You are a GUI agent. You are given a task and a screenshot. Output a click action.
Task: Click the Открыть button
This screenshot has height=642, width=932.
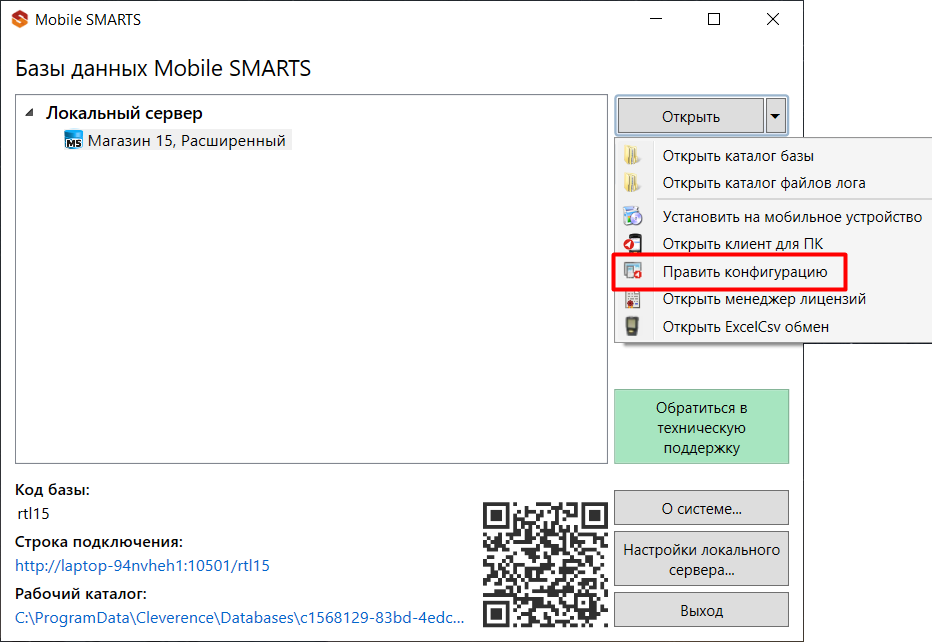tap(691, 116)
